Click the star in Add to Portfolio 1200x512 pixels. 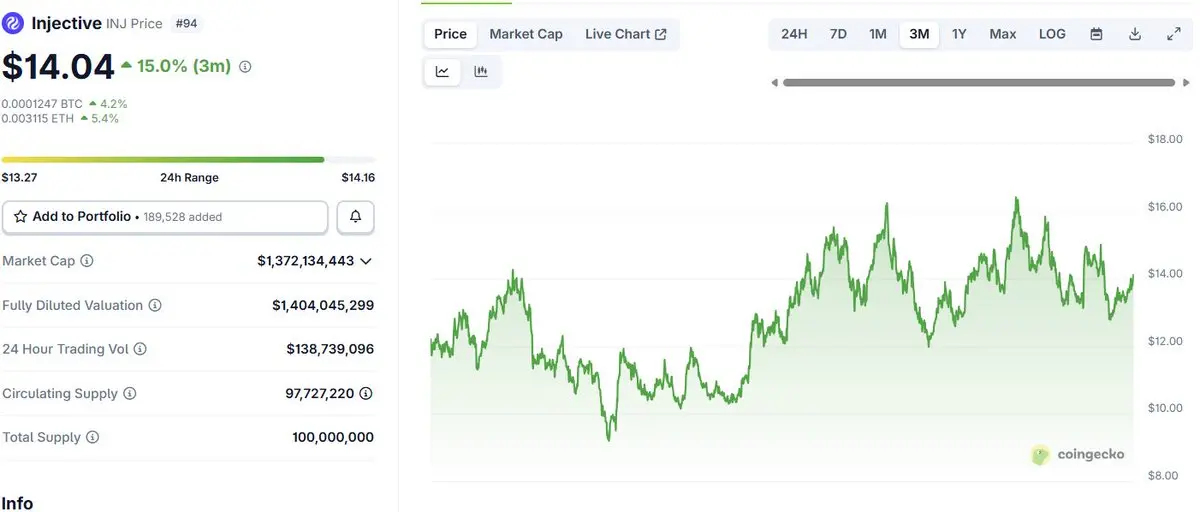point(20,217)
